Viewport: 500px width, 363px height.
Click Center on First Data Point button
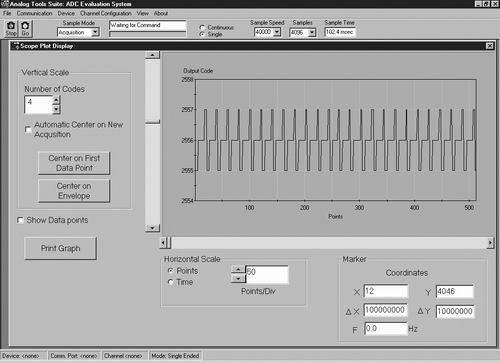click(74, 163)
